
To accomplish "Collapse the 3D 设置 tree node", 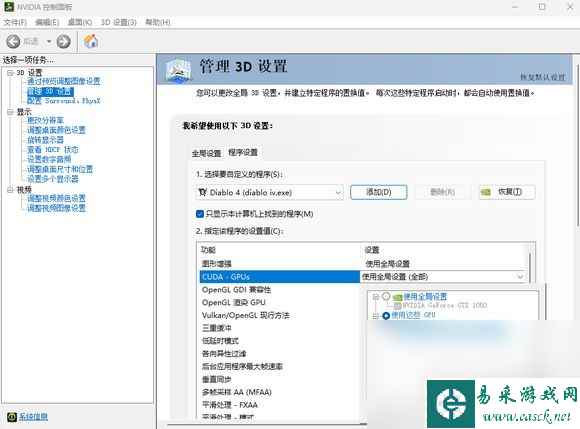I will point(10,73).
